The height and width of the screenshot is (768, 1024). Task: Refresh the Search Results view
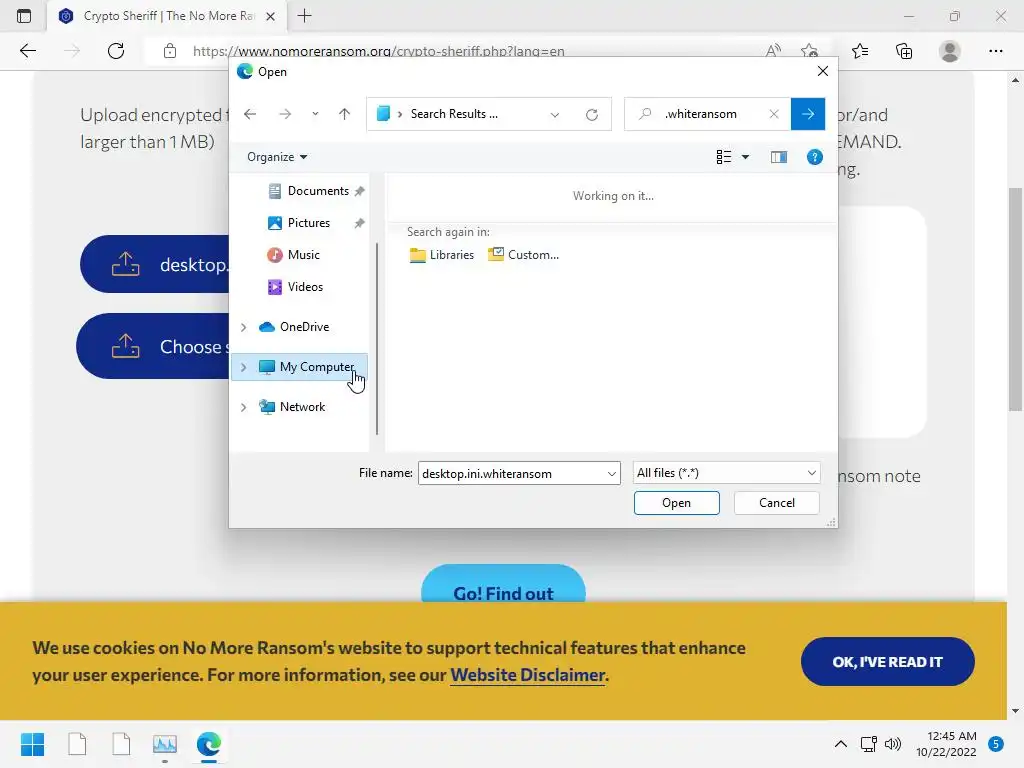click(x=592, y=114)
